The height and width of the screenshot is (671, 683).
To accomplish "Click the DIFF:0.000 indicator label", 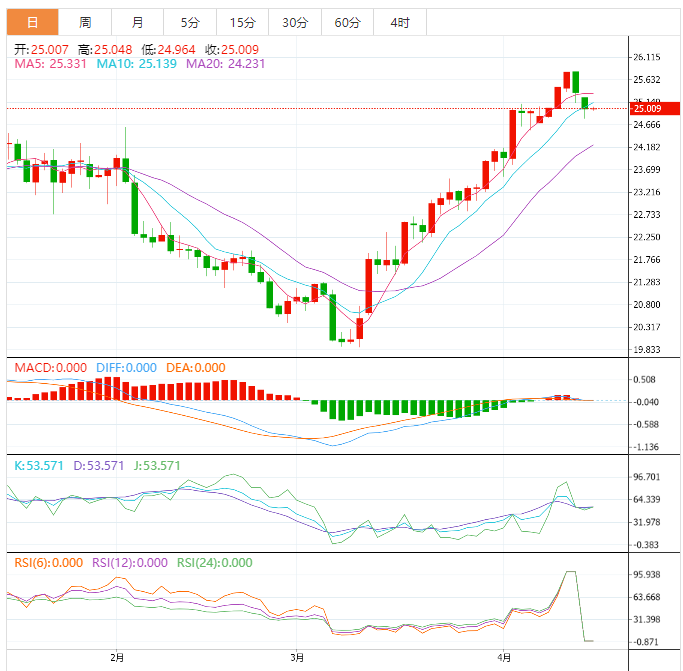I will [x=126, y=368].
